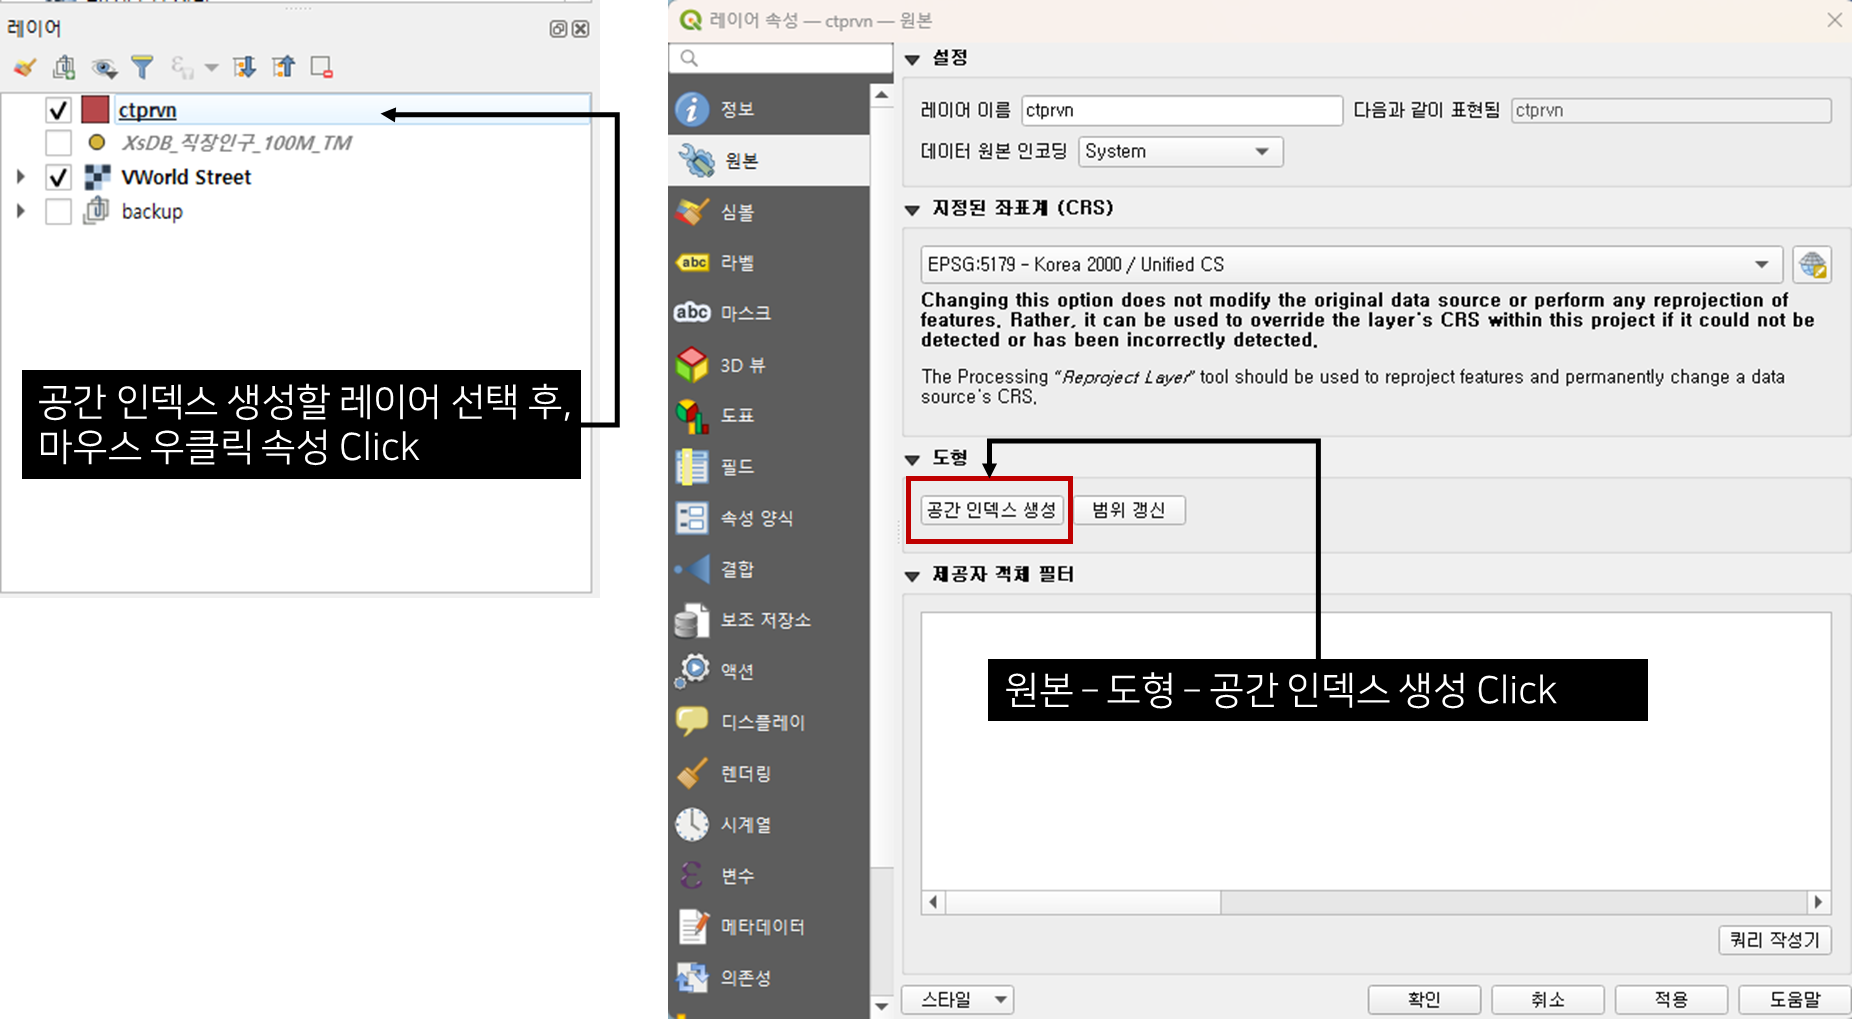Open the 데이터 원본 인코딩 System dropdown
Viewport: 1852px width, 1019px height.
pos(1180,152)
